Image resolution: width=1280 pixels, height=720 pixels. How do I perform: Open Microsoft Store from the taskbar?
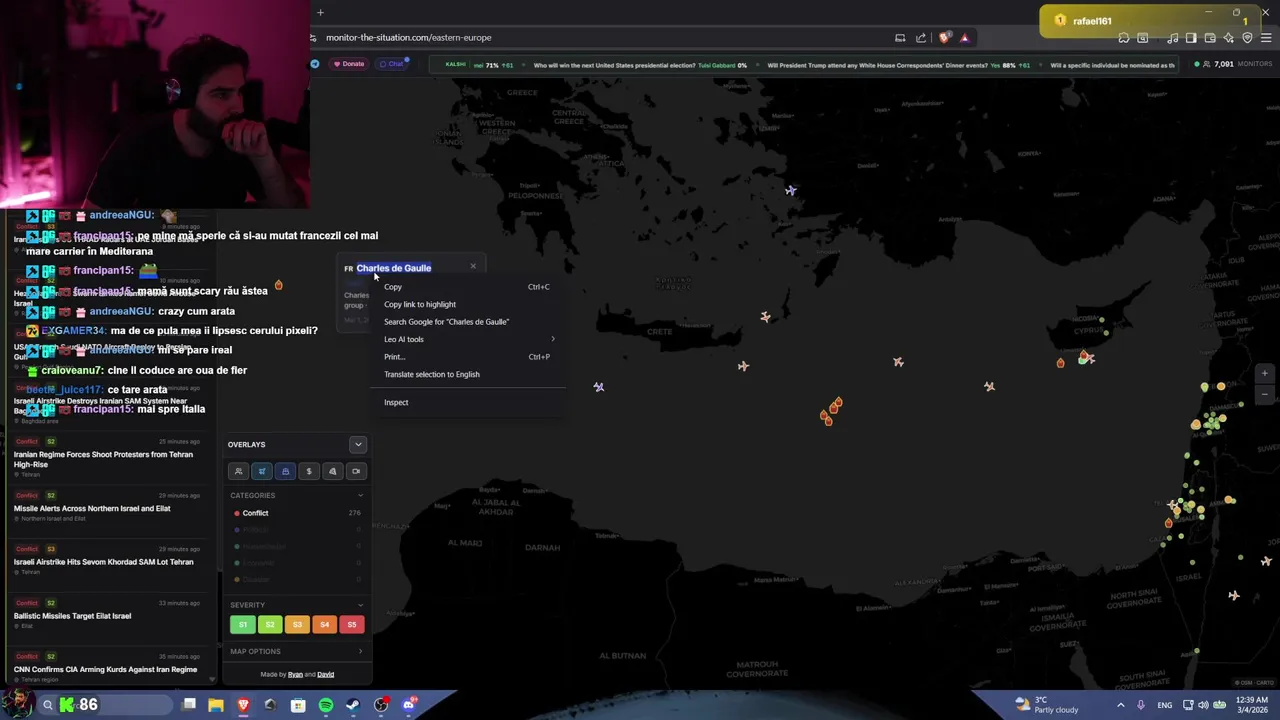click(298, 705)
